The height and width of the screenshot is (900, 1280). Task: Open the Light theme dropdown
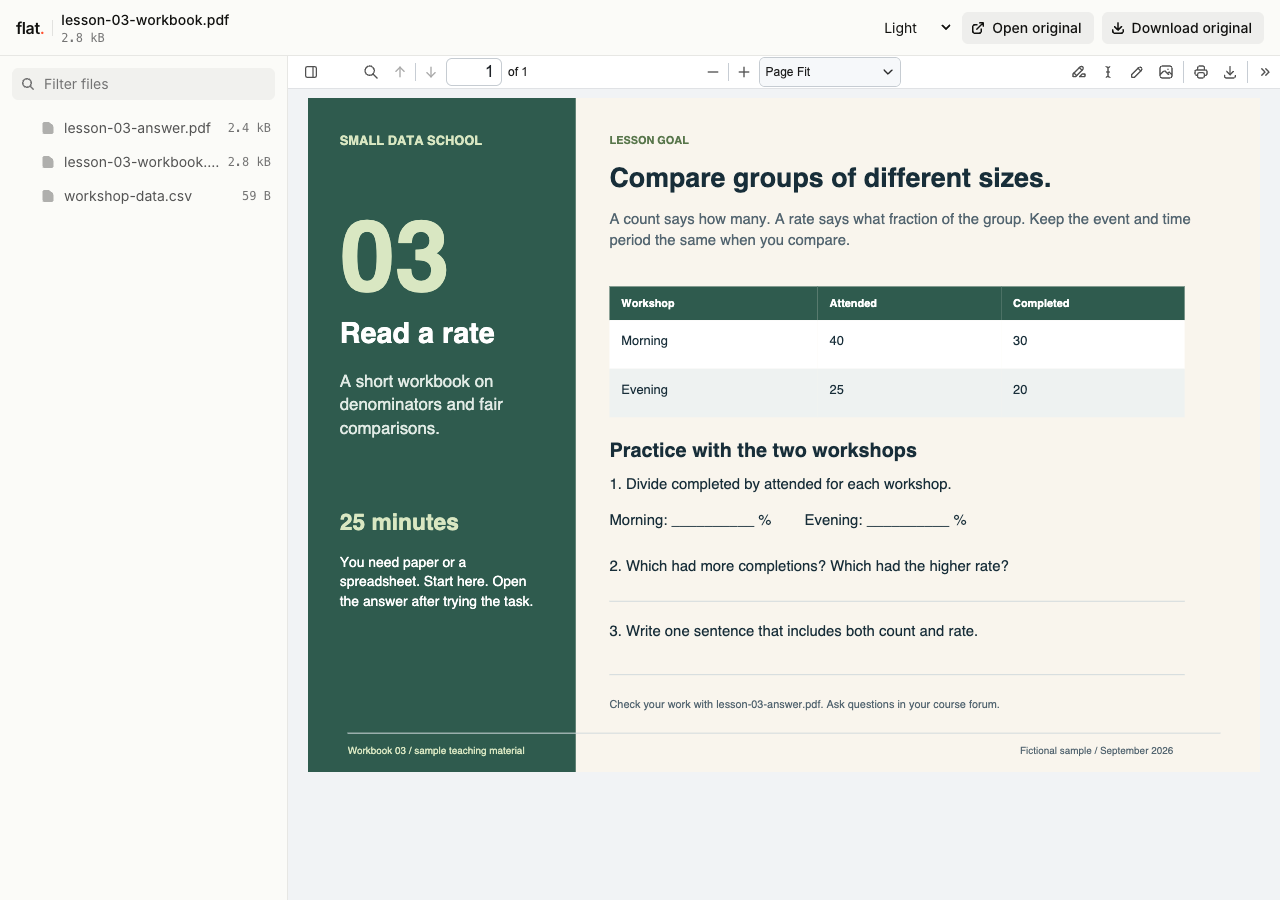(917, 28)
